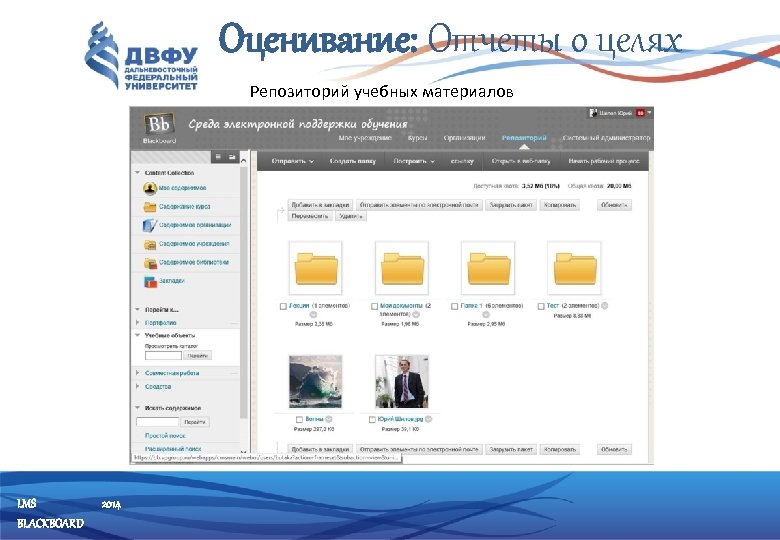780x540 pixels.
Task: Open the Расширенный поиск link
Action: 173,449
